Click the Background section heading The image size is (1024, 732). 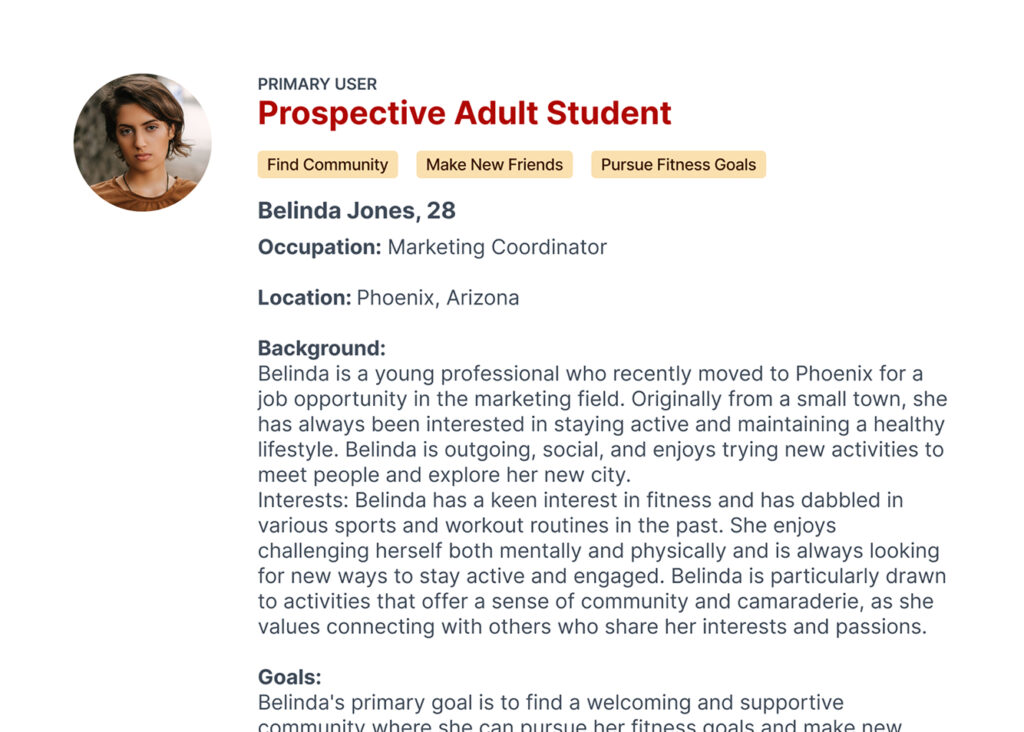click(x=321, y=348)
